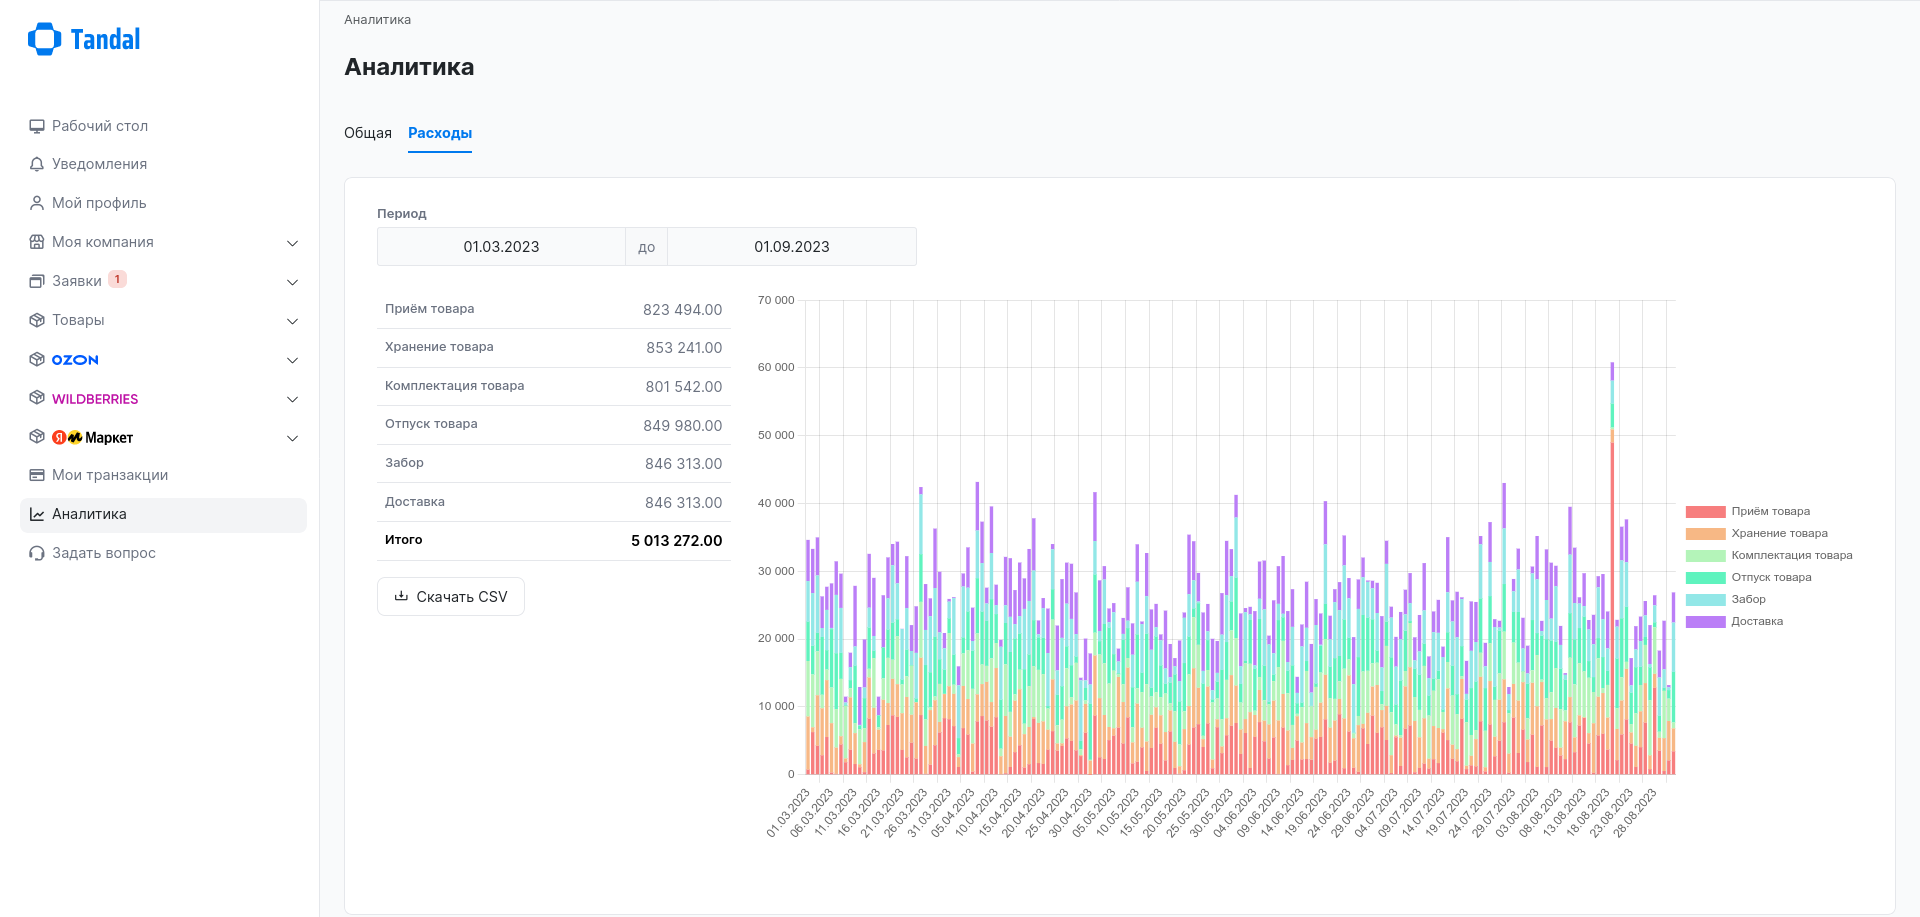Click the Заявки notification badge 1
Screen dimensions: 1920x917
point(117,280)
